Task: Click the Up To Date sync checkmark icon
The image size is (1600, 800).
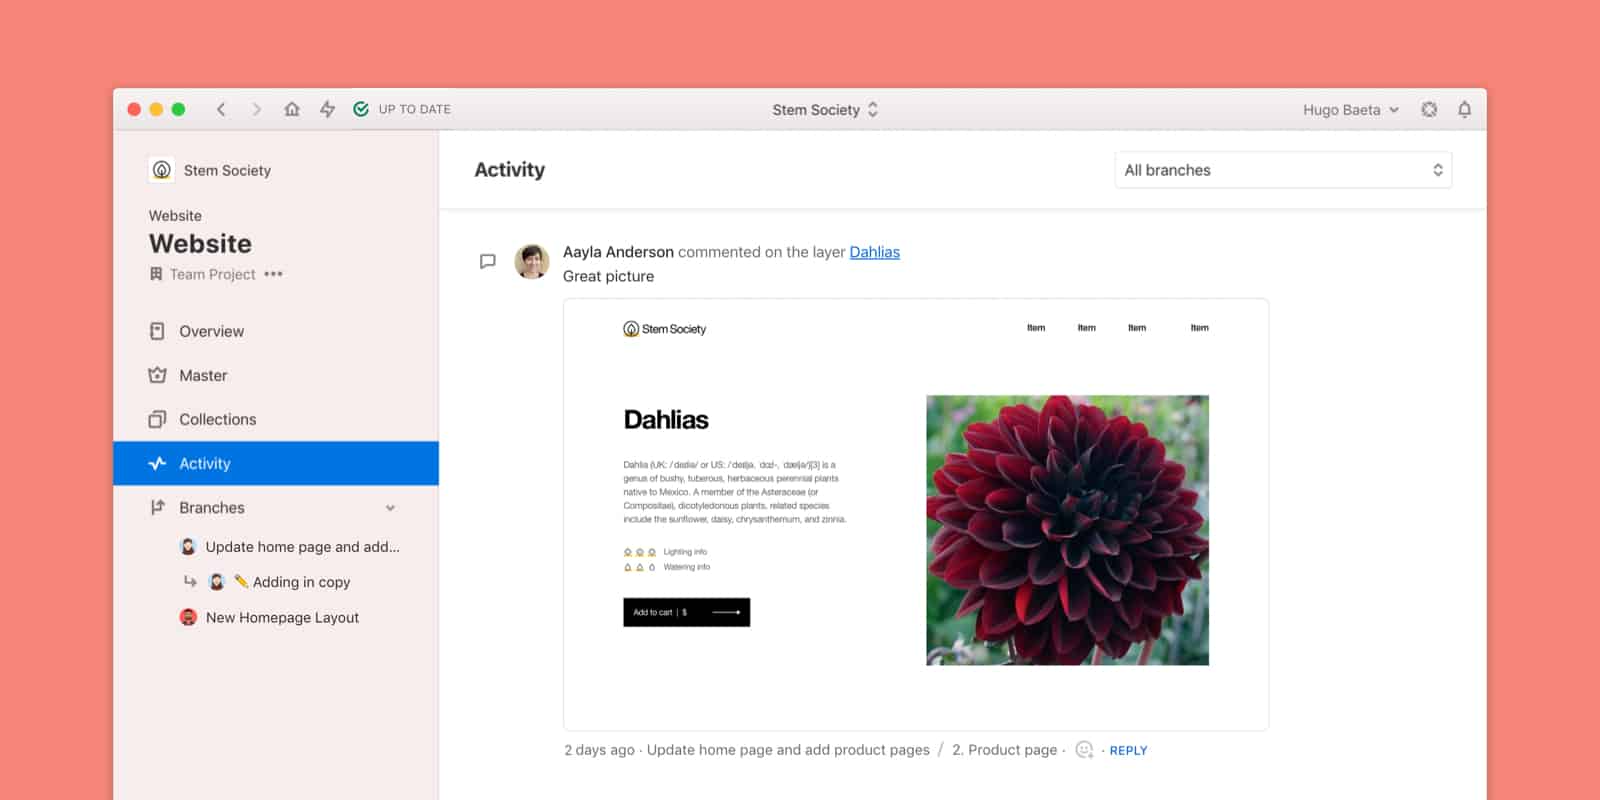Action: [361, 109]
